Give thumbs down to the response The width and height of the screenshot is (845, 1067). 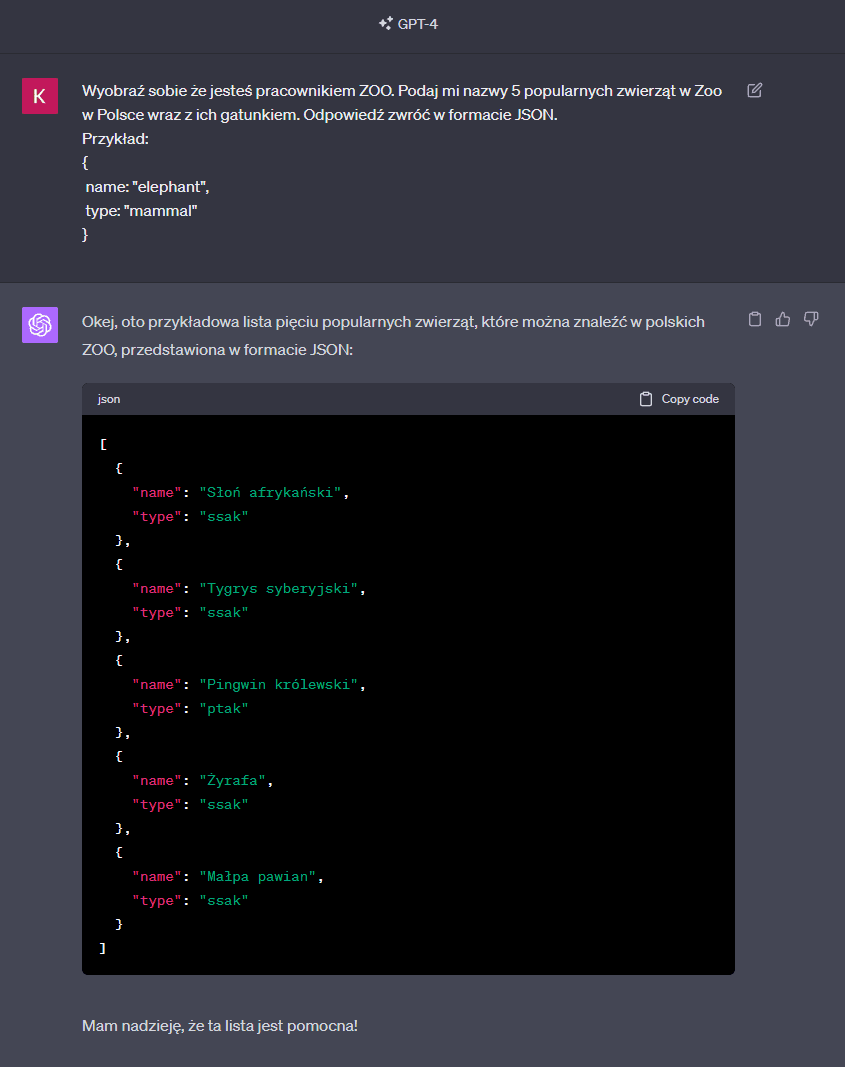[x=811, y=319]
